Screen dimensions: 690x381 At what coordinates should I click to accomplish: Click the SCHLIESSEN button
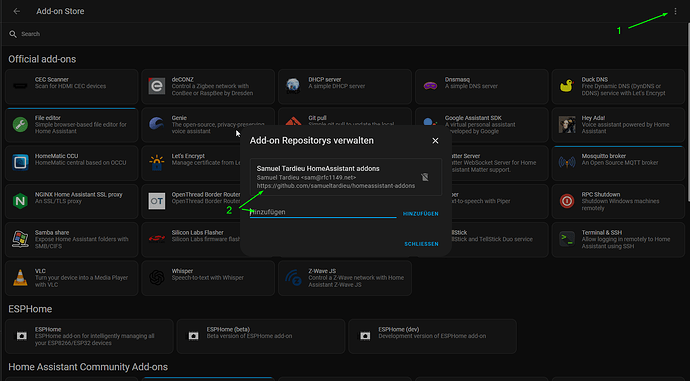pyautogui.click(x=421, y=244)
